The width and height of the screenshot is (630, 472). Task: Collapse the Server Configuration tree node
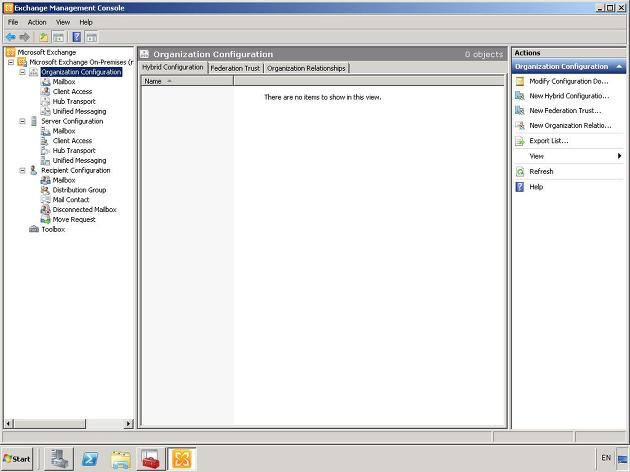[x=22, y=121]
